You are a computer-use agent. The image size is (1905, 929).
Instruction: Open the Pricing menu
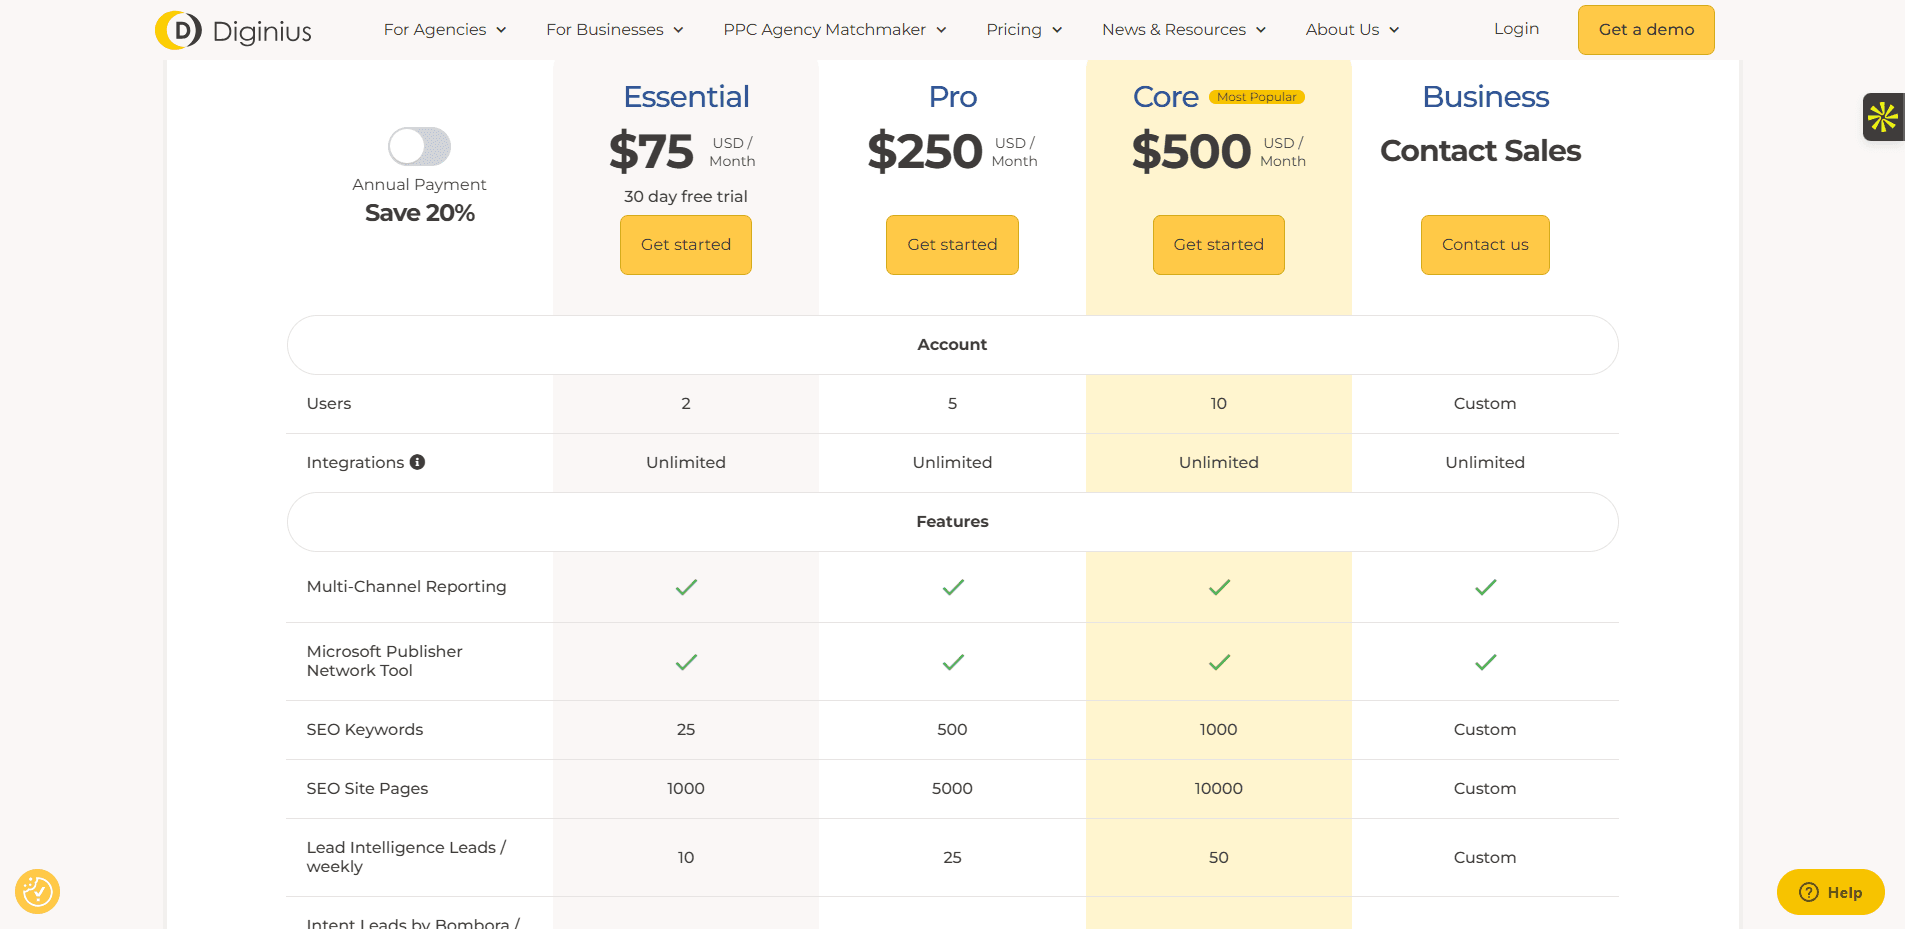1023,30
